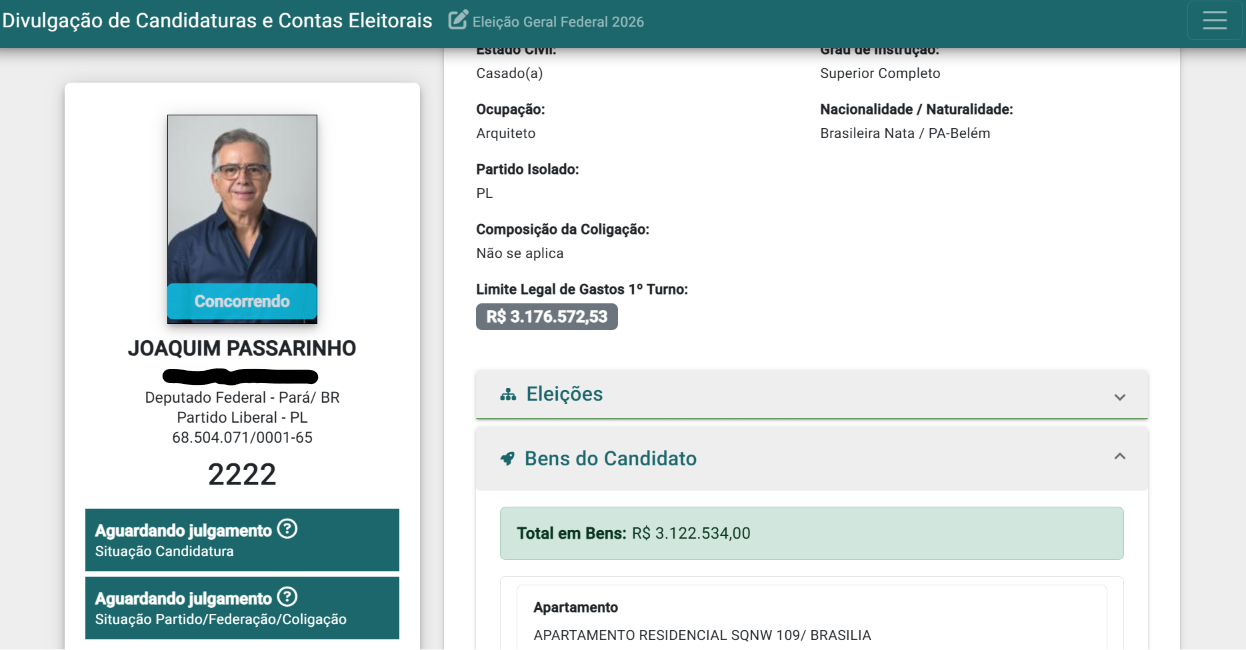Click Divulgação de Candidaturas e Contas Eleitorais title
This screenshot has height=650, width=1246.
point(217,20)
